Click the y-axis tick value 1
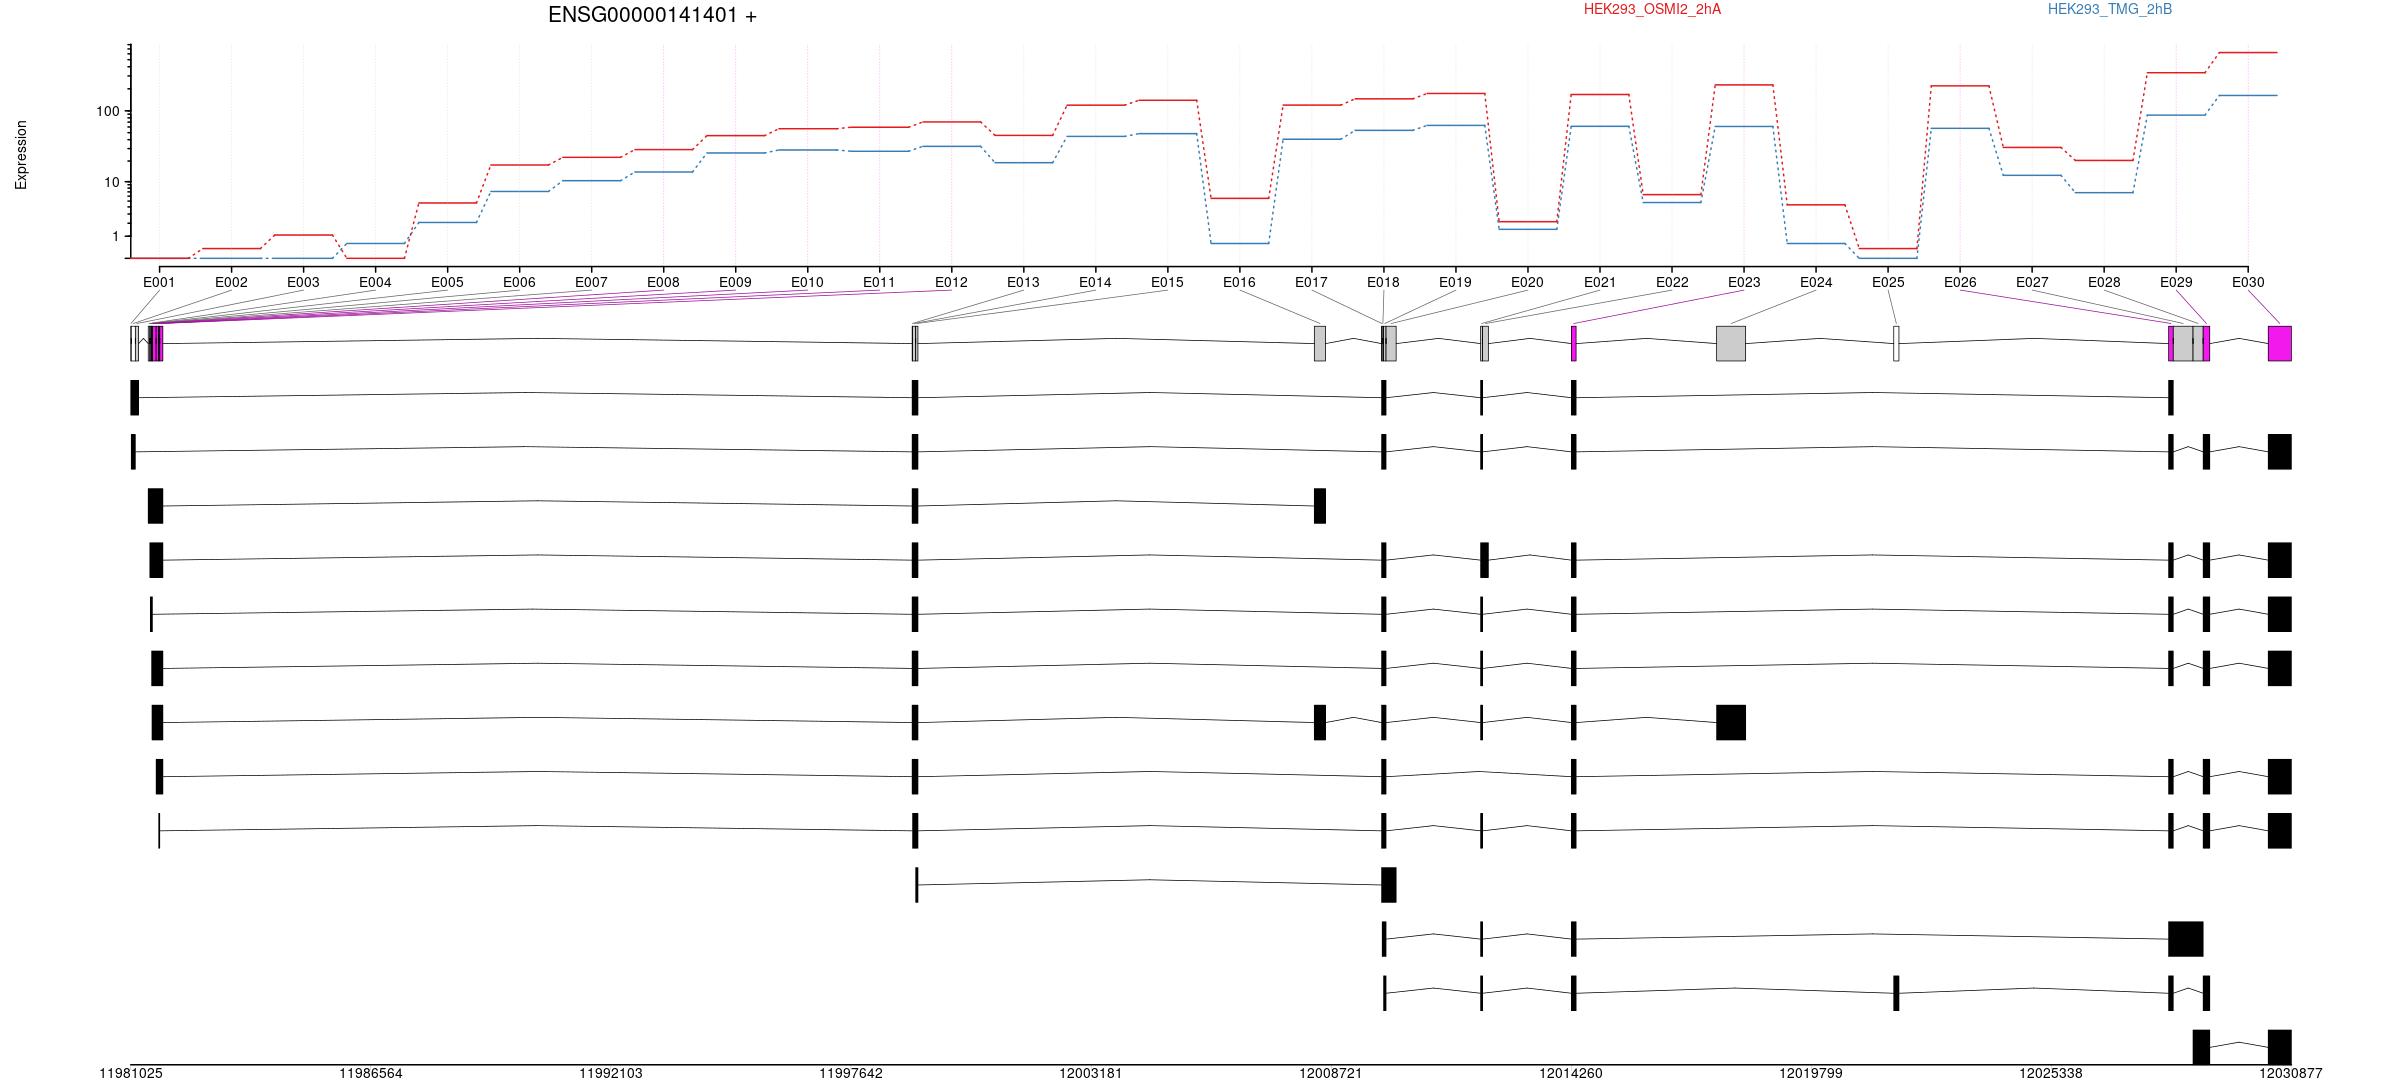This screenshot has height=1090, width=2400. pyautogui.click(x=116, y=236)
